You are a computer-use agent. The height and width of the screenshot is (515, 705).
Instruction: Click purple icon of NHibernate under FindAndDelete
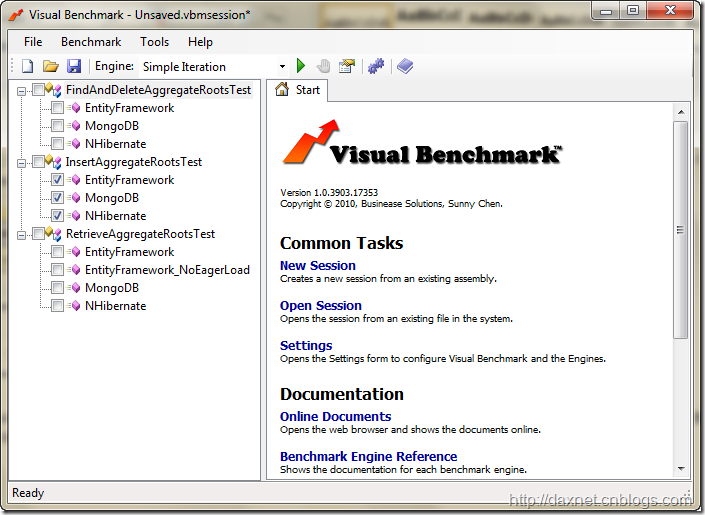point(74,144)
